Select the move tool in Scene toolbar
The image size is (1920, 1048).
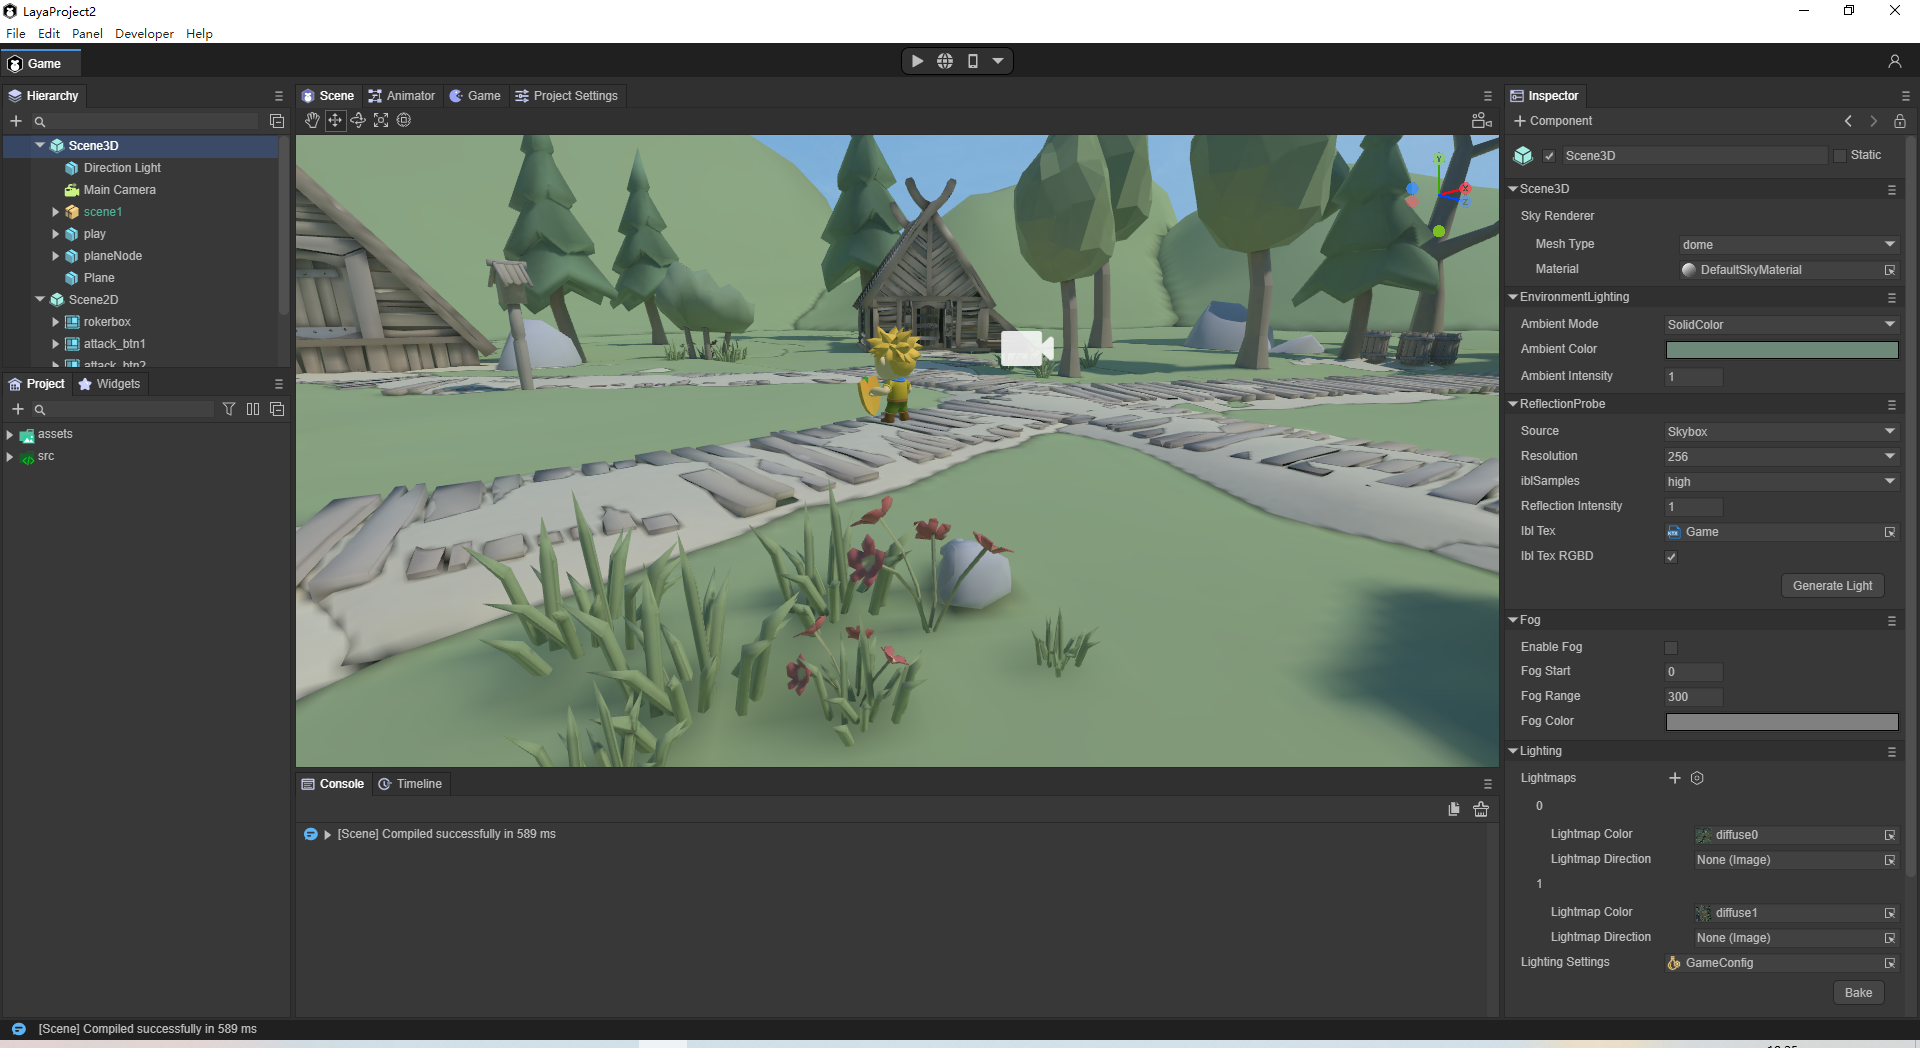(x=335, y=120)
